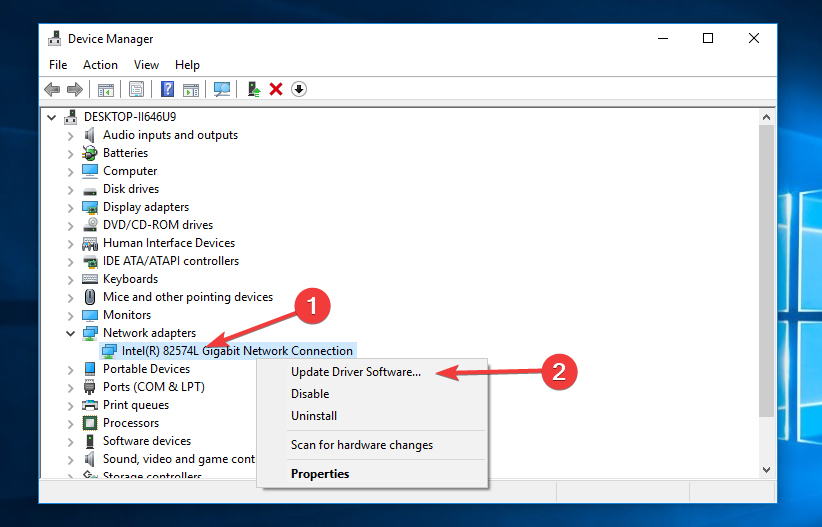Collapse the DESKTOP-II646U9 root node
Image resolution: width=822 pixels, height=527 pixels.
click(x=51, y=117)
